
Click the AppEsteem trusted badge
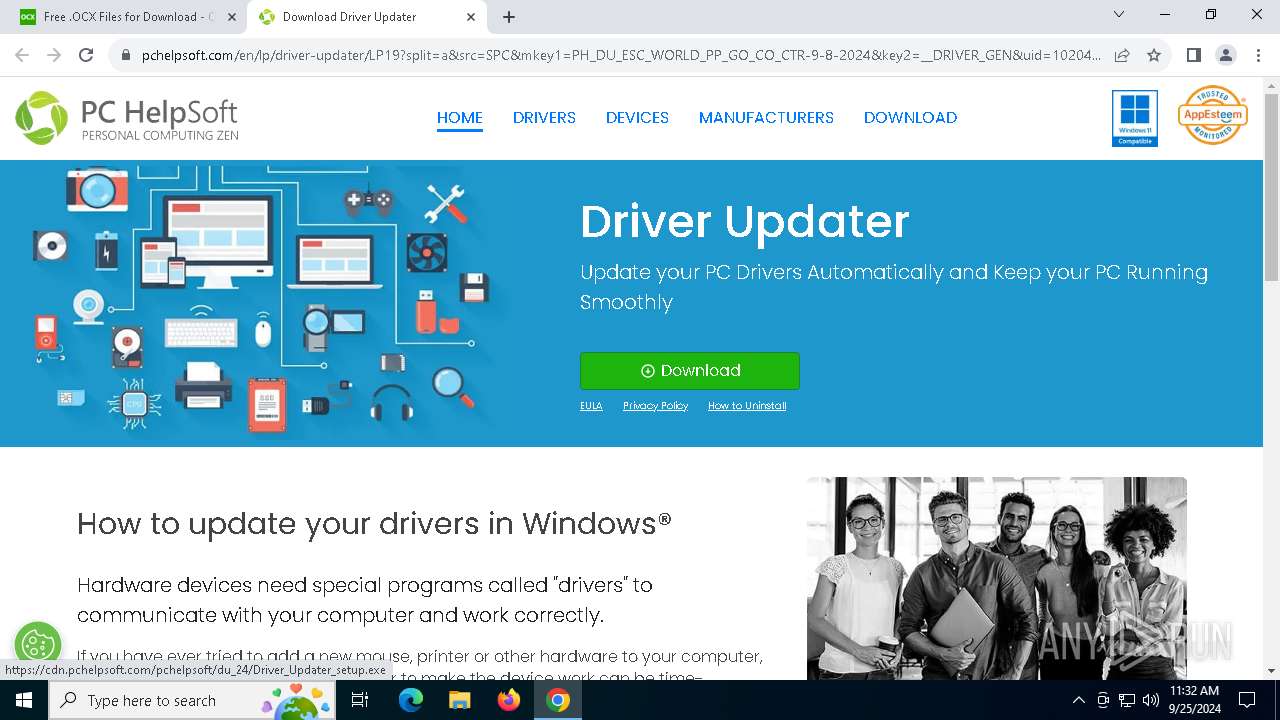1213,115
